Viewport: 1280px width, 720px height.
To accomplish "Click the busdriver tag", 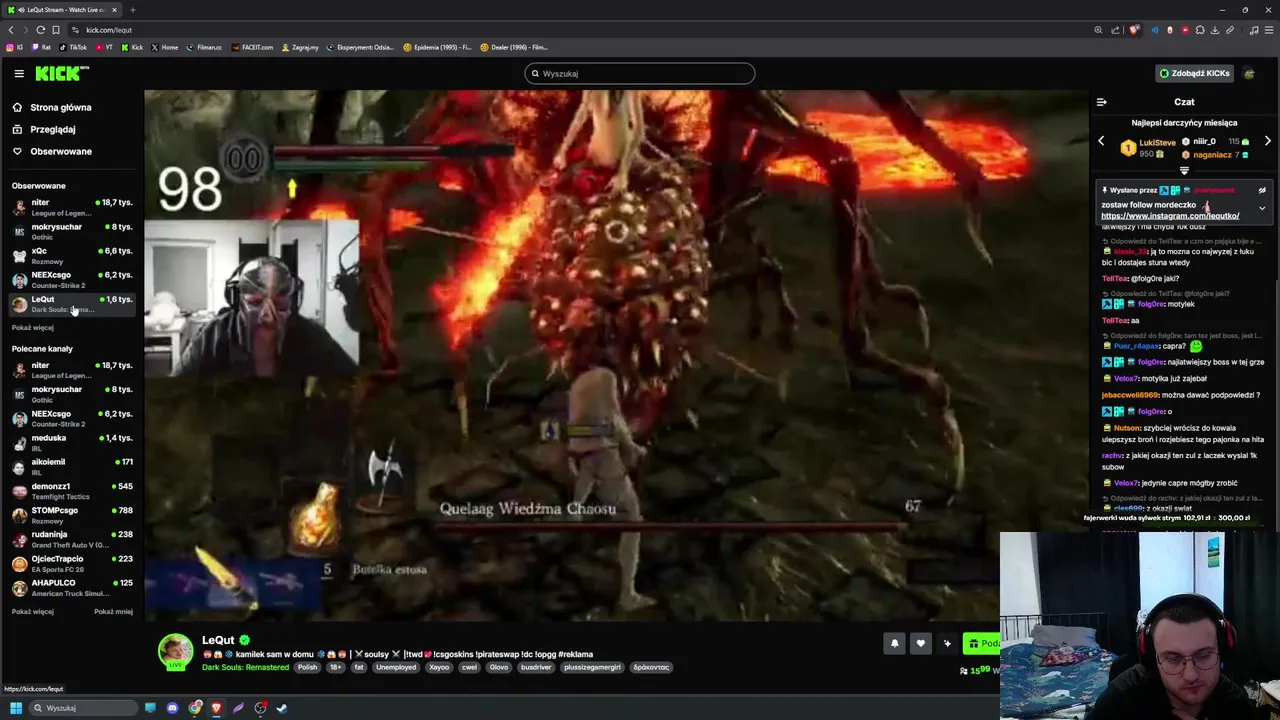I will click(x=536, y=667).
